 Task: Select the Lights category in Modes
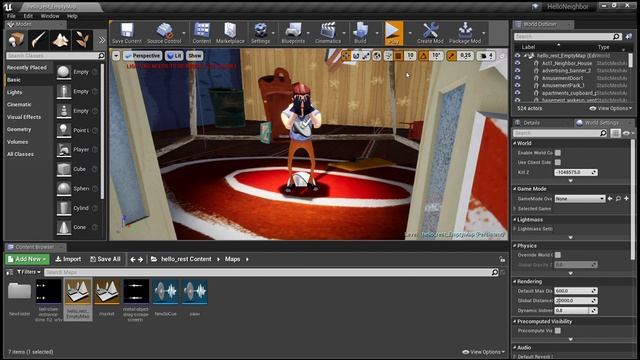pyautogui.click(x=15, y=92)
